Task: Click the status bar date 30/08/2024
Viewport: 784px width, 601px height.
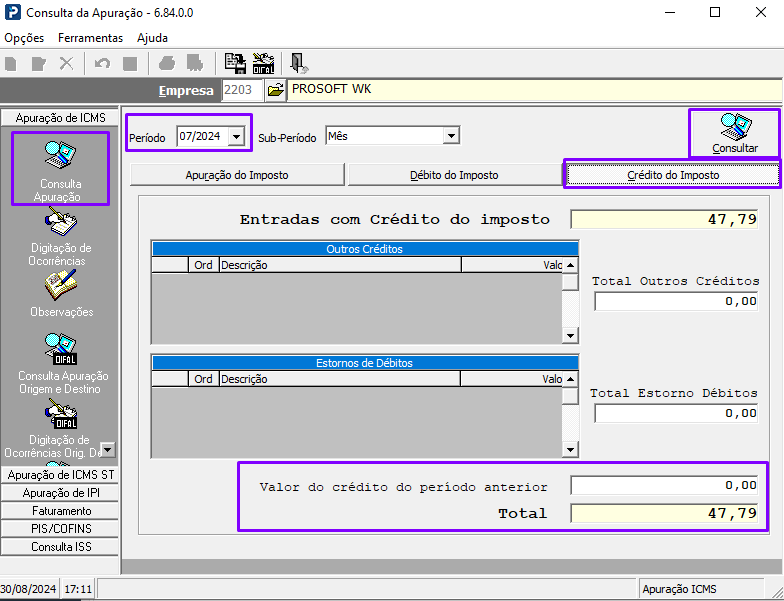Action: coord(28,589)
